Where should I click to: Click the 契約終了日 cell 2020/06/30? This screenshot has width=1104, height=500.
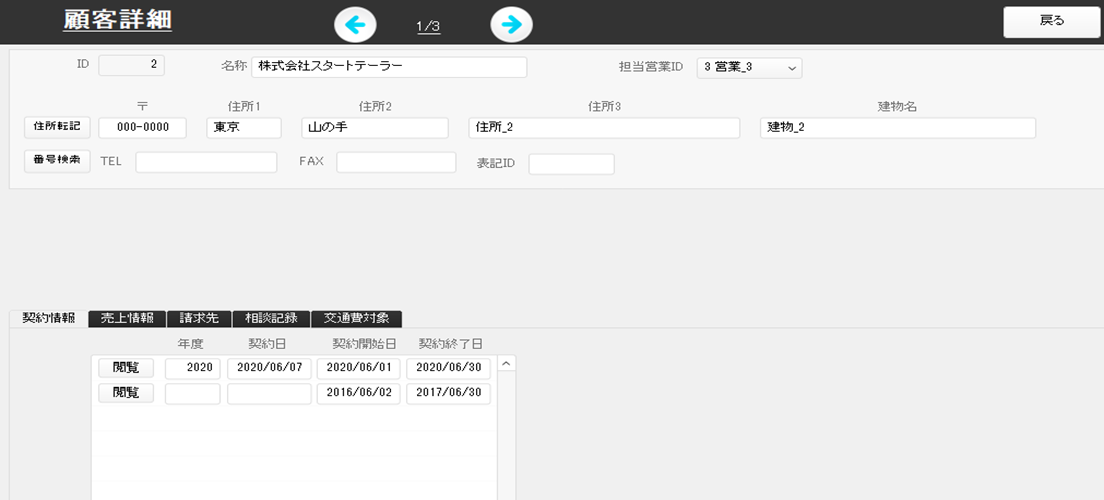pyautogui.click(x=448, y=368)
